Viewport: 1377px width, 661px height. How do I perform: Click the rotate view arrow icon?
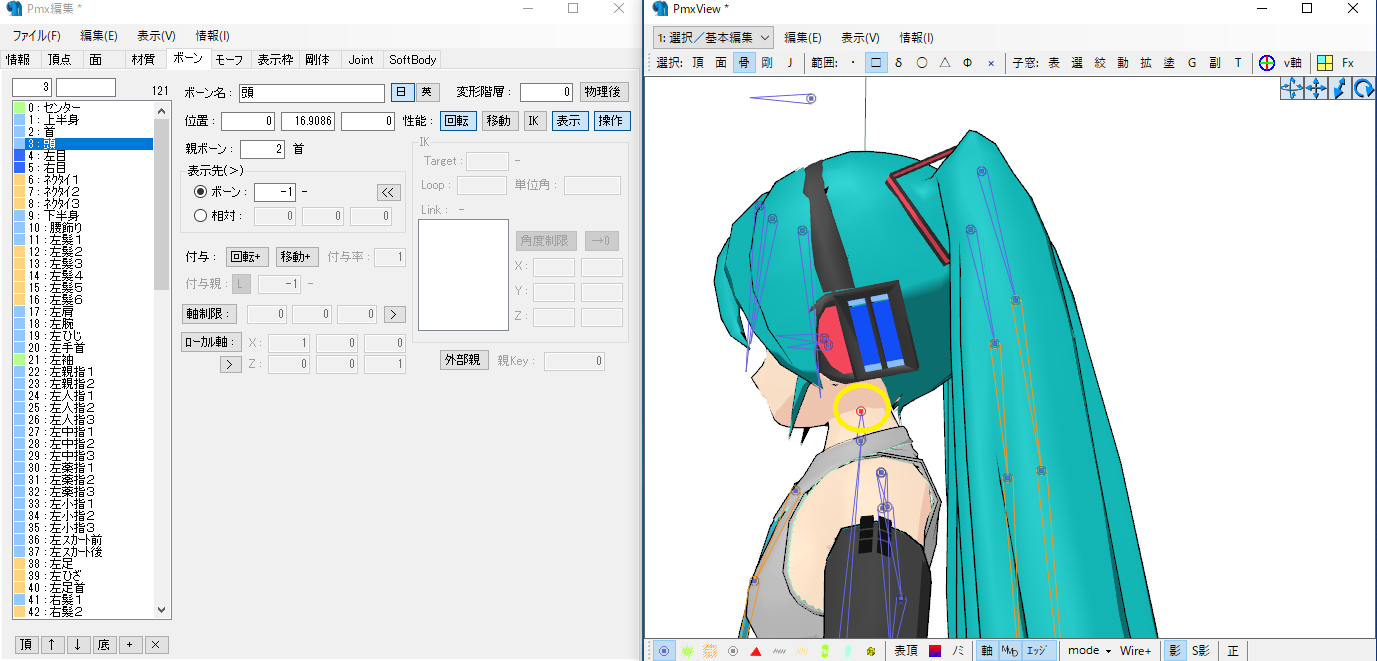tap(1364, 89)
